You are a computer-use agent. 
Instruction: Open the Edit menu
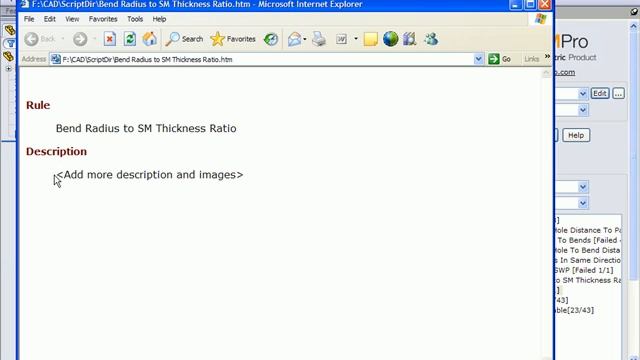[50, 19]
